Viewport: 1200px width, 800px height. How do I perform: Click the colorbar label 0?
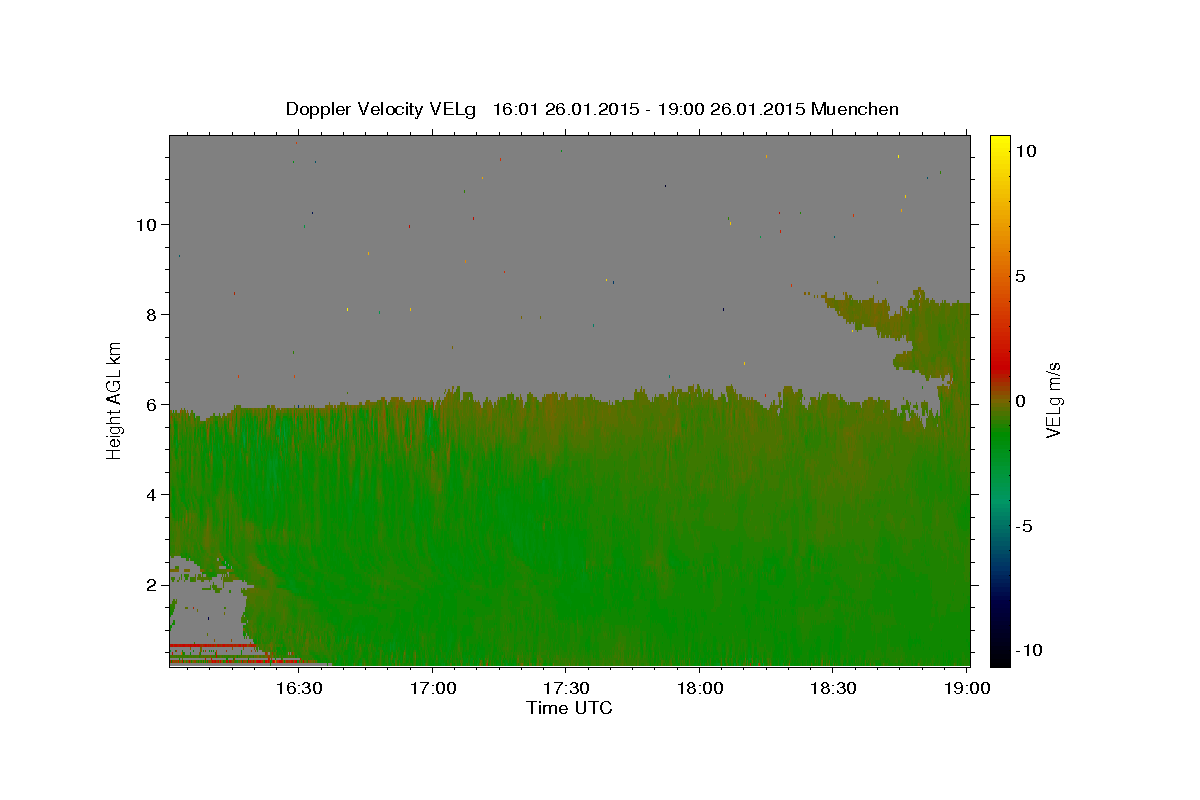tap(1020, 401)
